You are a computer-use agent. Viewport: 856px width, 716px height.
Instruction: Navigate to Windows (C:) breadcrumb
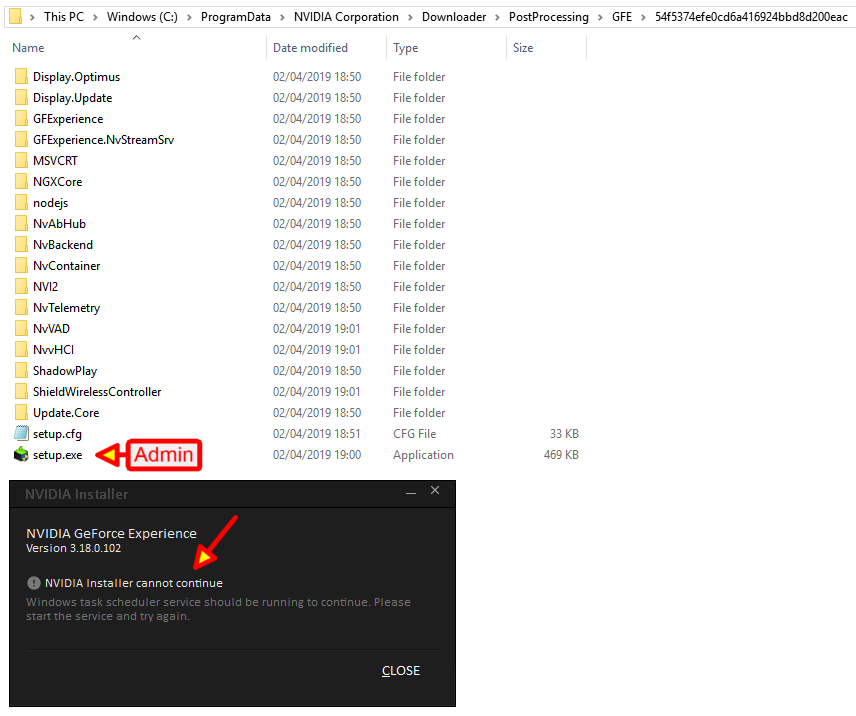point(142,17)
